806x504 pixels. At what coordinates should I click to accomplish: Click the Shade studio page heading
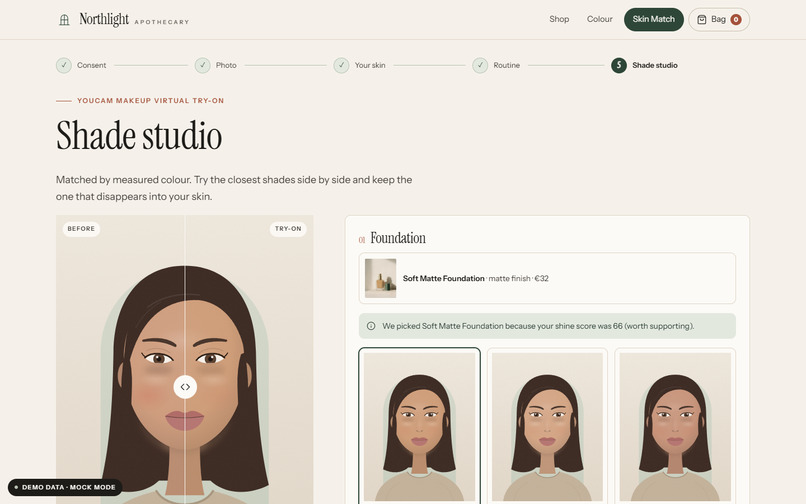pyautogui.click(x=139, y=136)
